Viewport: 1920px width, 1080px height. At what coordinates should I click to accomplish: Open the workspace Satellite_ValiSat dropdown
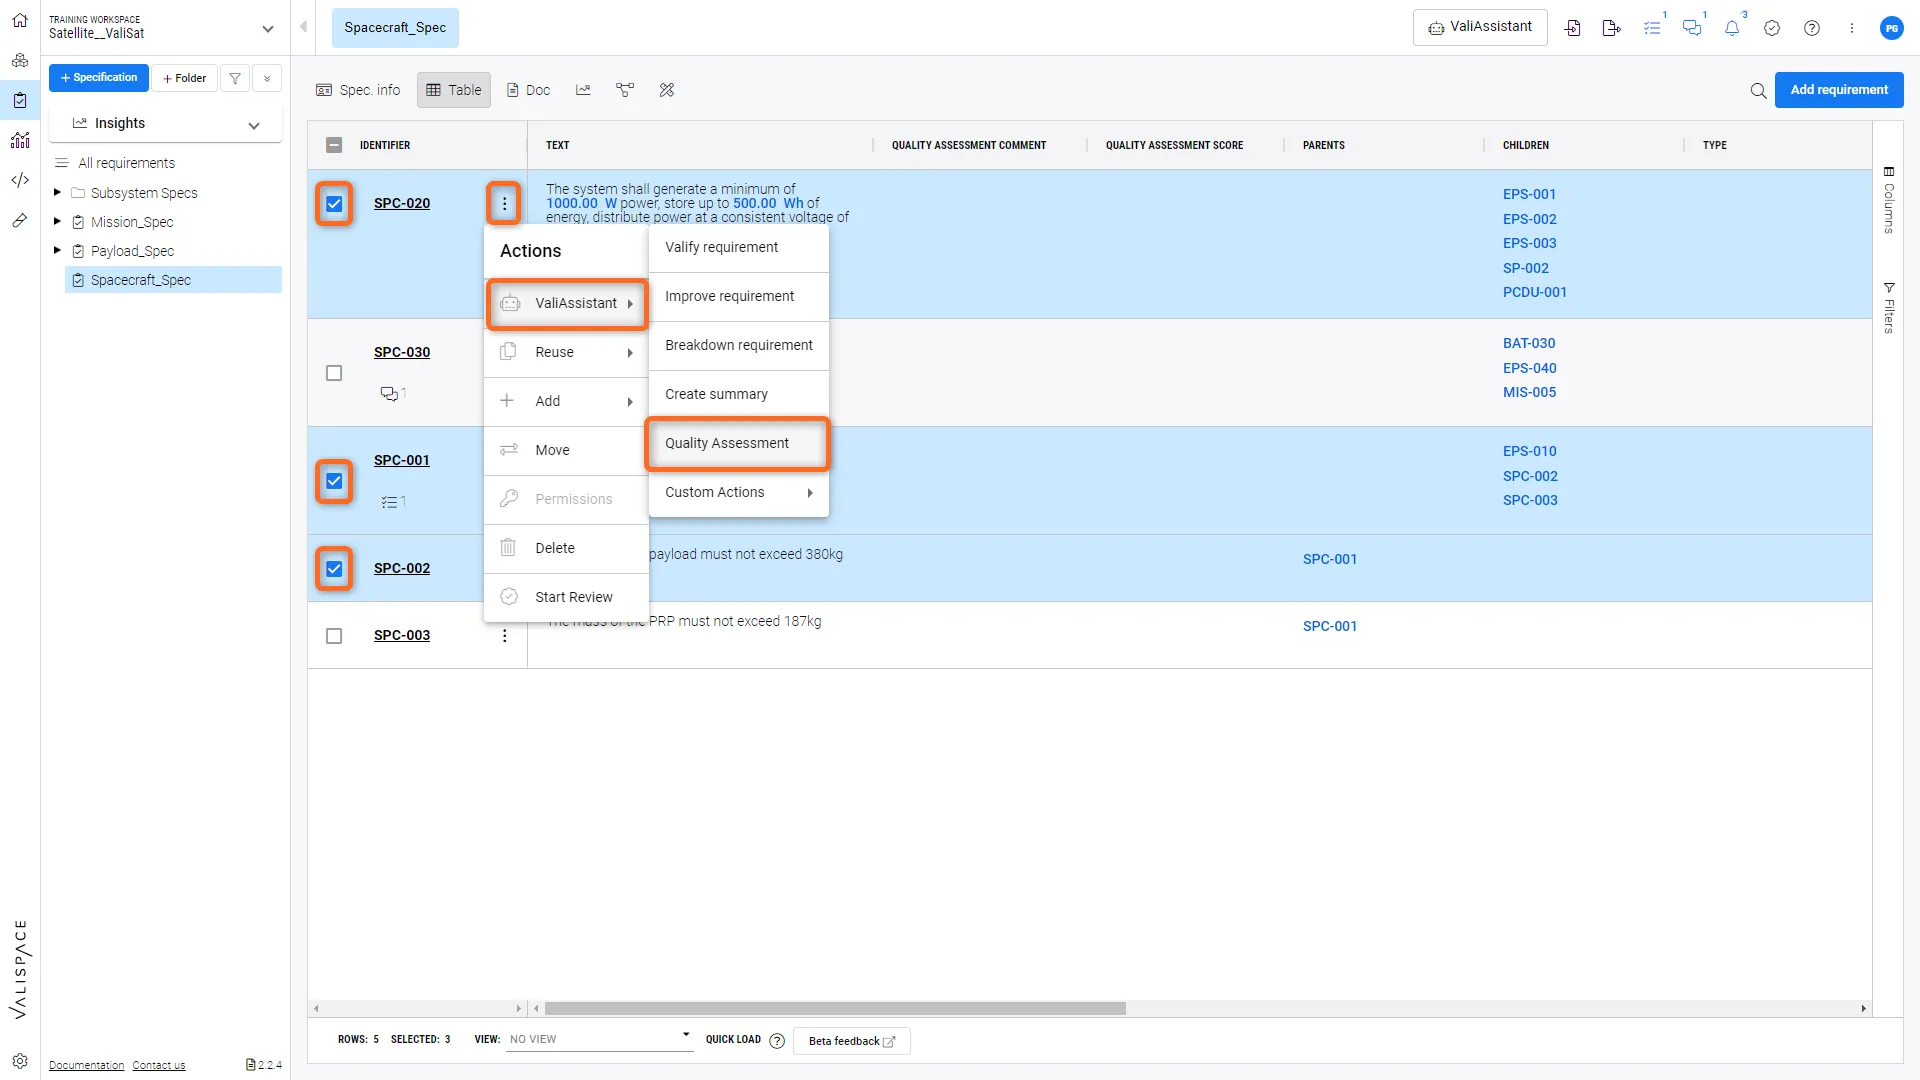pyautogui.click(x=267, y=28)
